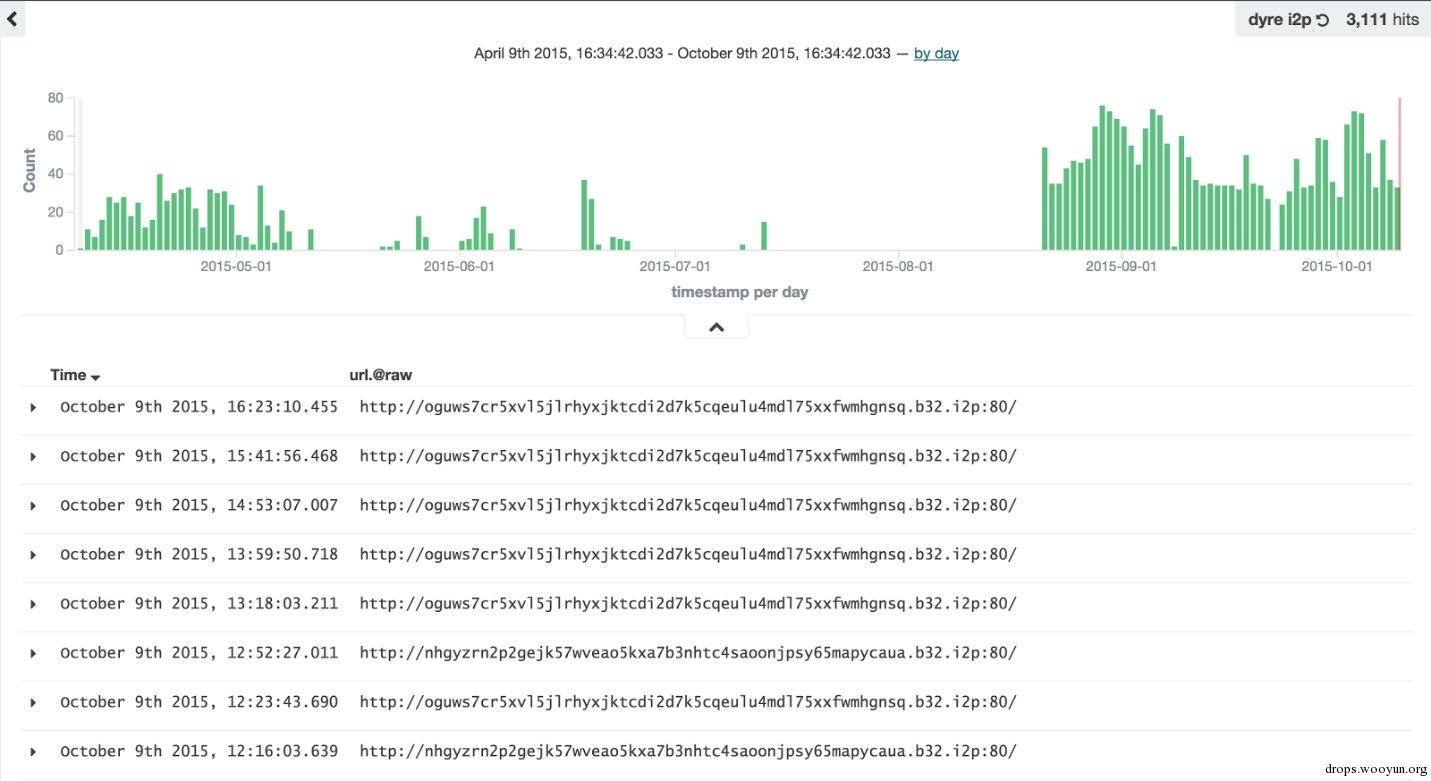Select the 2015-06-01 axis label

click(x=459, y=266)
